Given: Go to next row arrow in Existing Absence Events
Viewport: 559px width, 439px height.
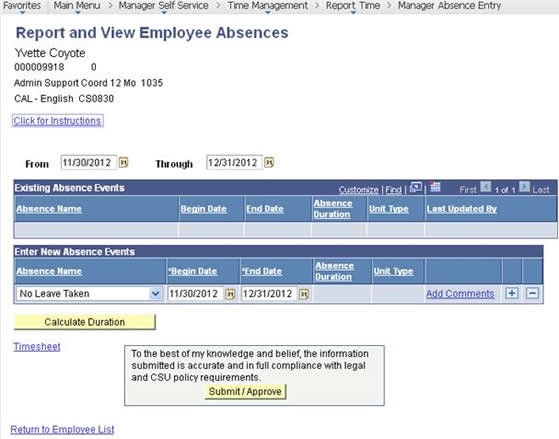Looking at the screenshot, I should pyautogui.click(x=524, y=187).
